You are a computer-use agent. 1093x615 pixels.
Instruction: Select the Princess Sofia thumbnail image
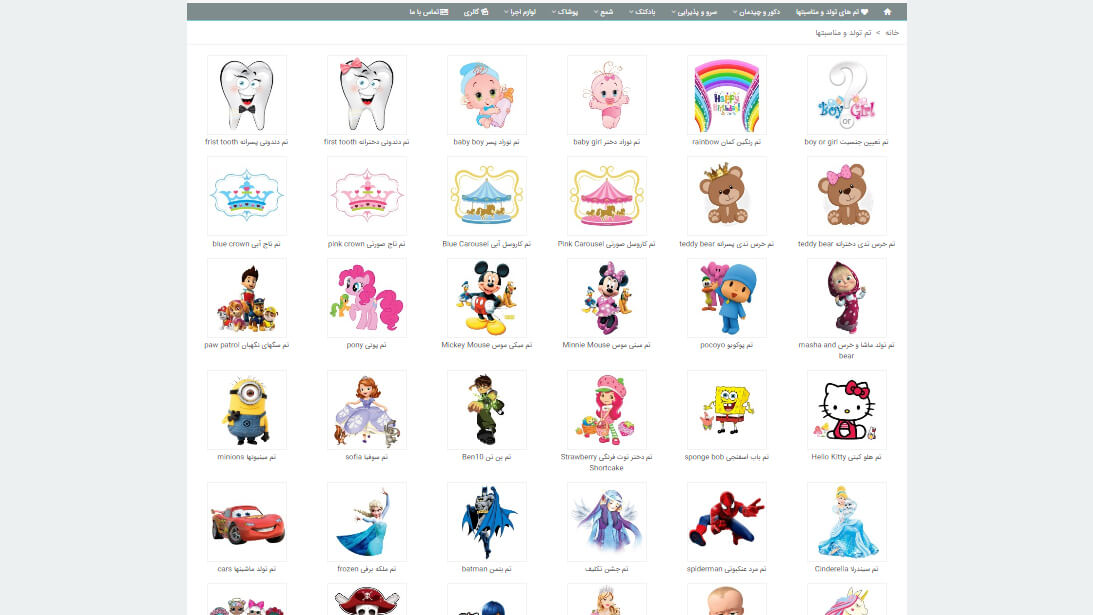click(367, 410)
